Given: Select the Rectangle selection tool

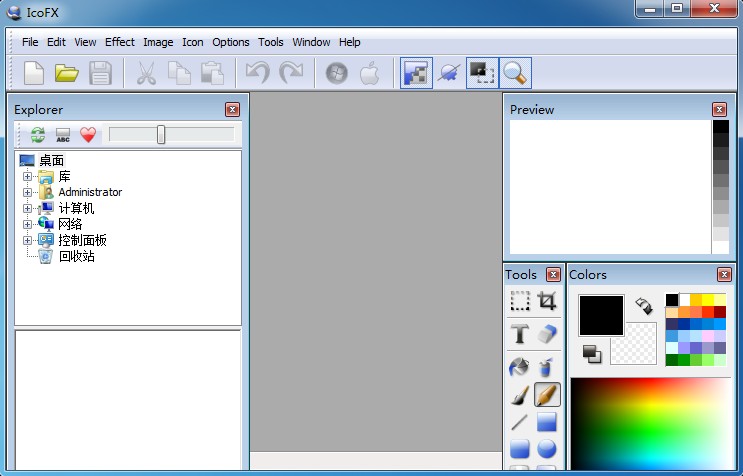Looking at the screenshot, I should (x=520, y=301).
